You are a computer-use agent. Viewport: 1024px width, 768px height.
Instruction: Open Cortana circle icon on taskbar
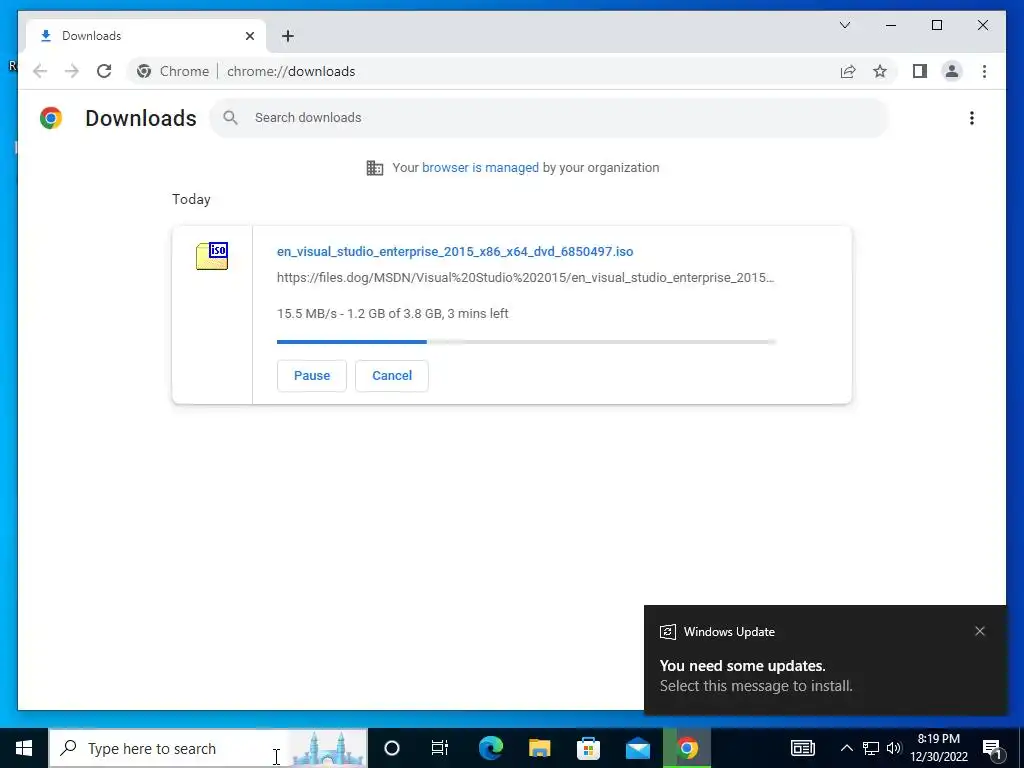point(391,748)
